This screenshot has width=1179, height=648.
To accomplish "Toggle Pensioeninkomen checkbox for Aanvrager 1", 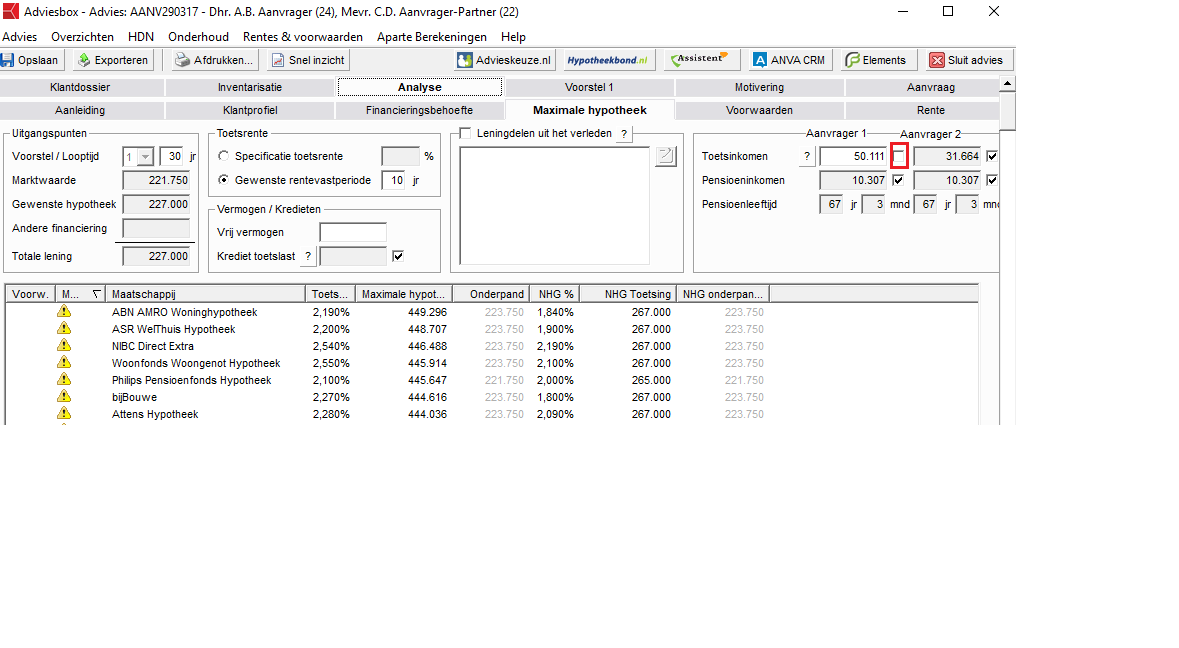I will (x=898, y=180).
